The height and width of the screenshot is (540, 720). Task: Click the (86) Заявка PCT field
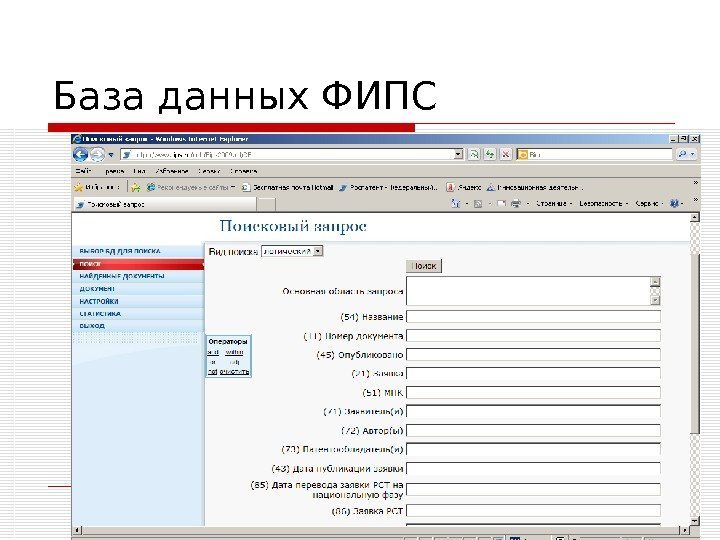(x=533, y=511)
